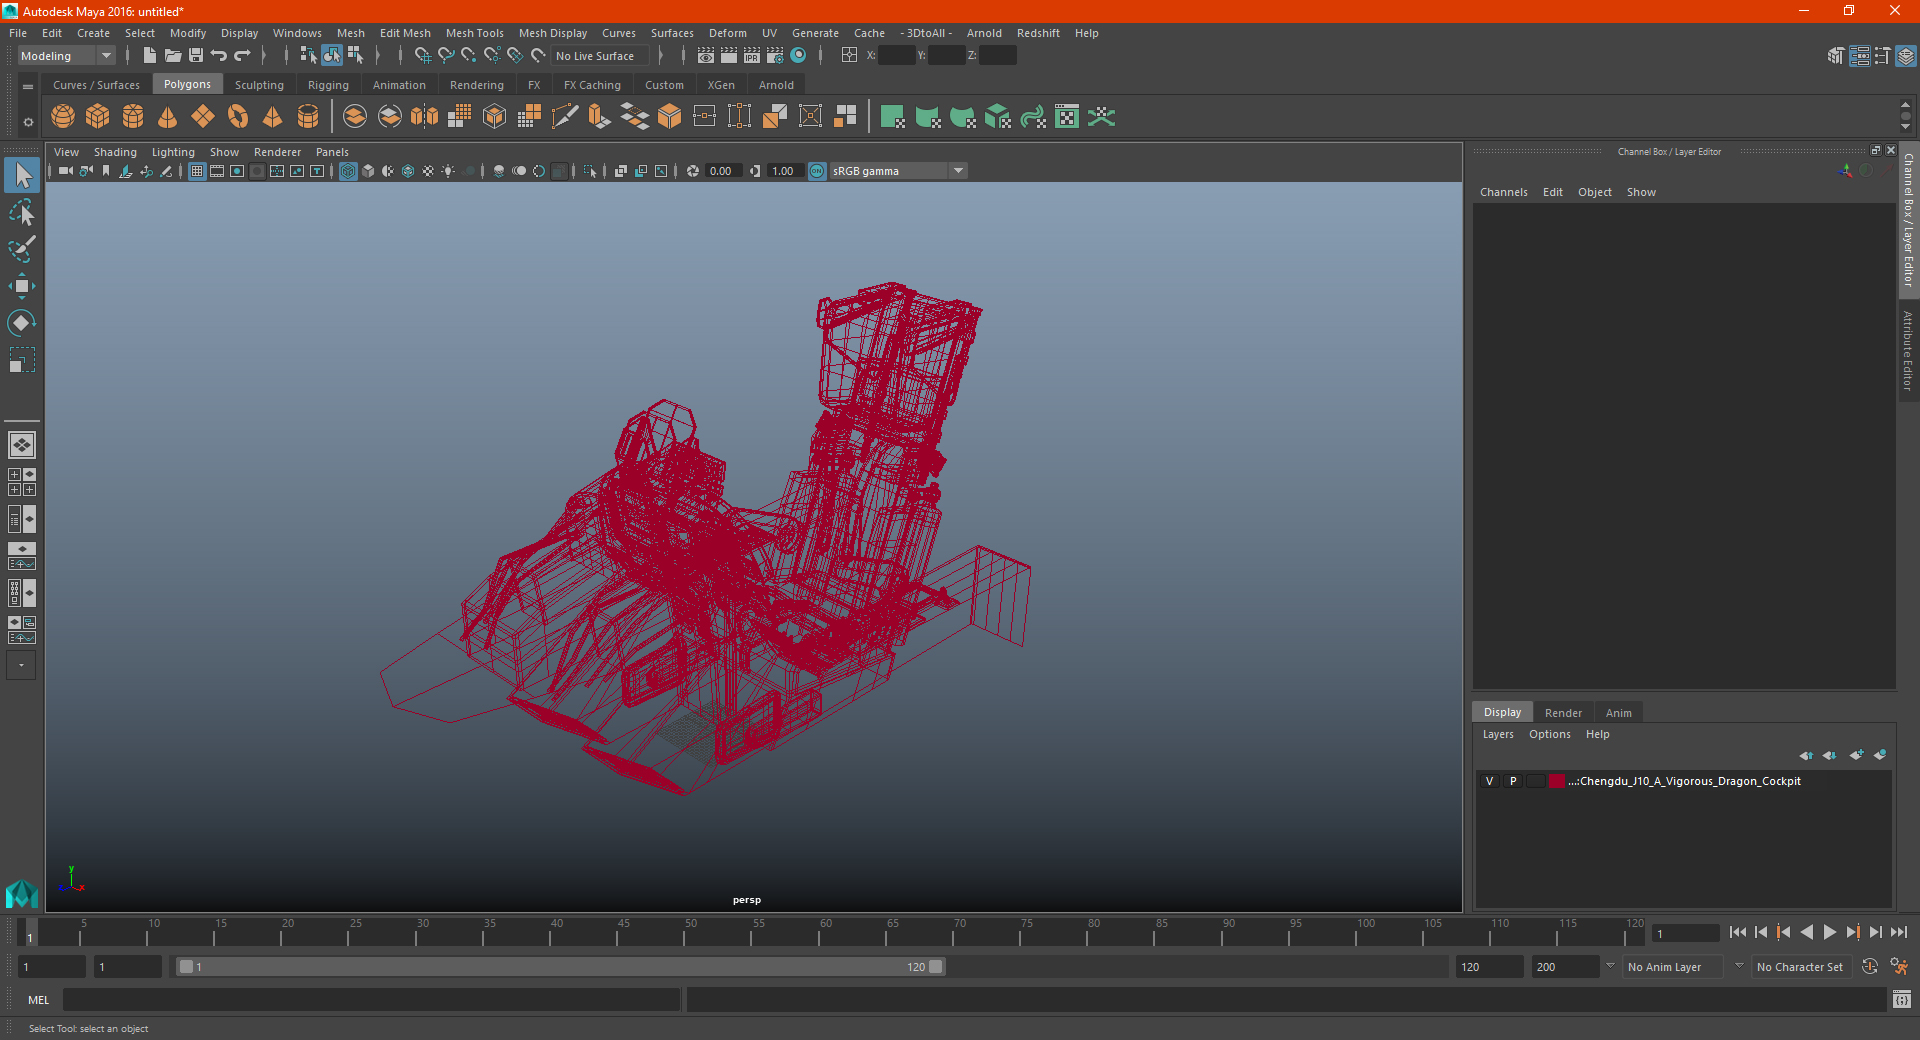This screenshot has width=1920, height=1040.
Task: Click the Open scene folder icon
Action: click(x=173, y=56)
